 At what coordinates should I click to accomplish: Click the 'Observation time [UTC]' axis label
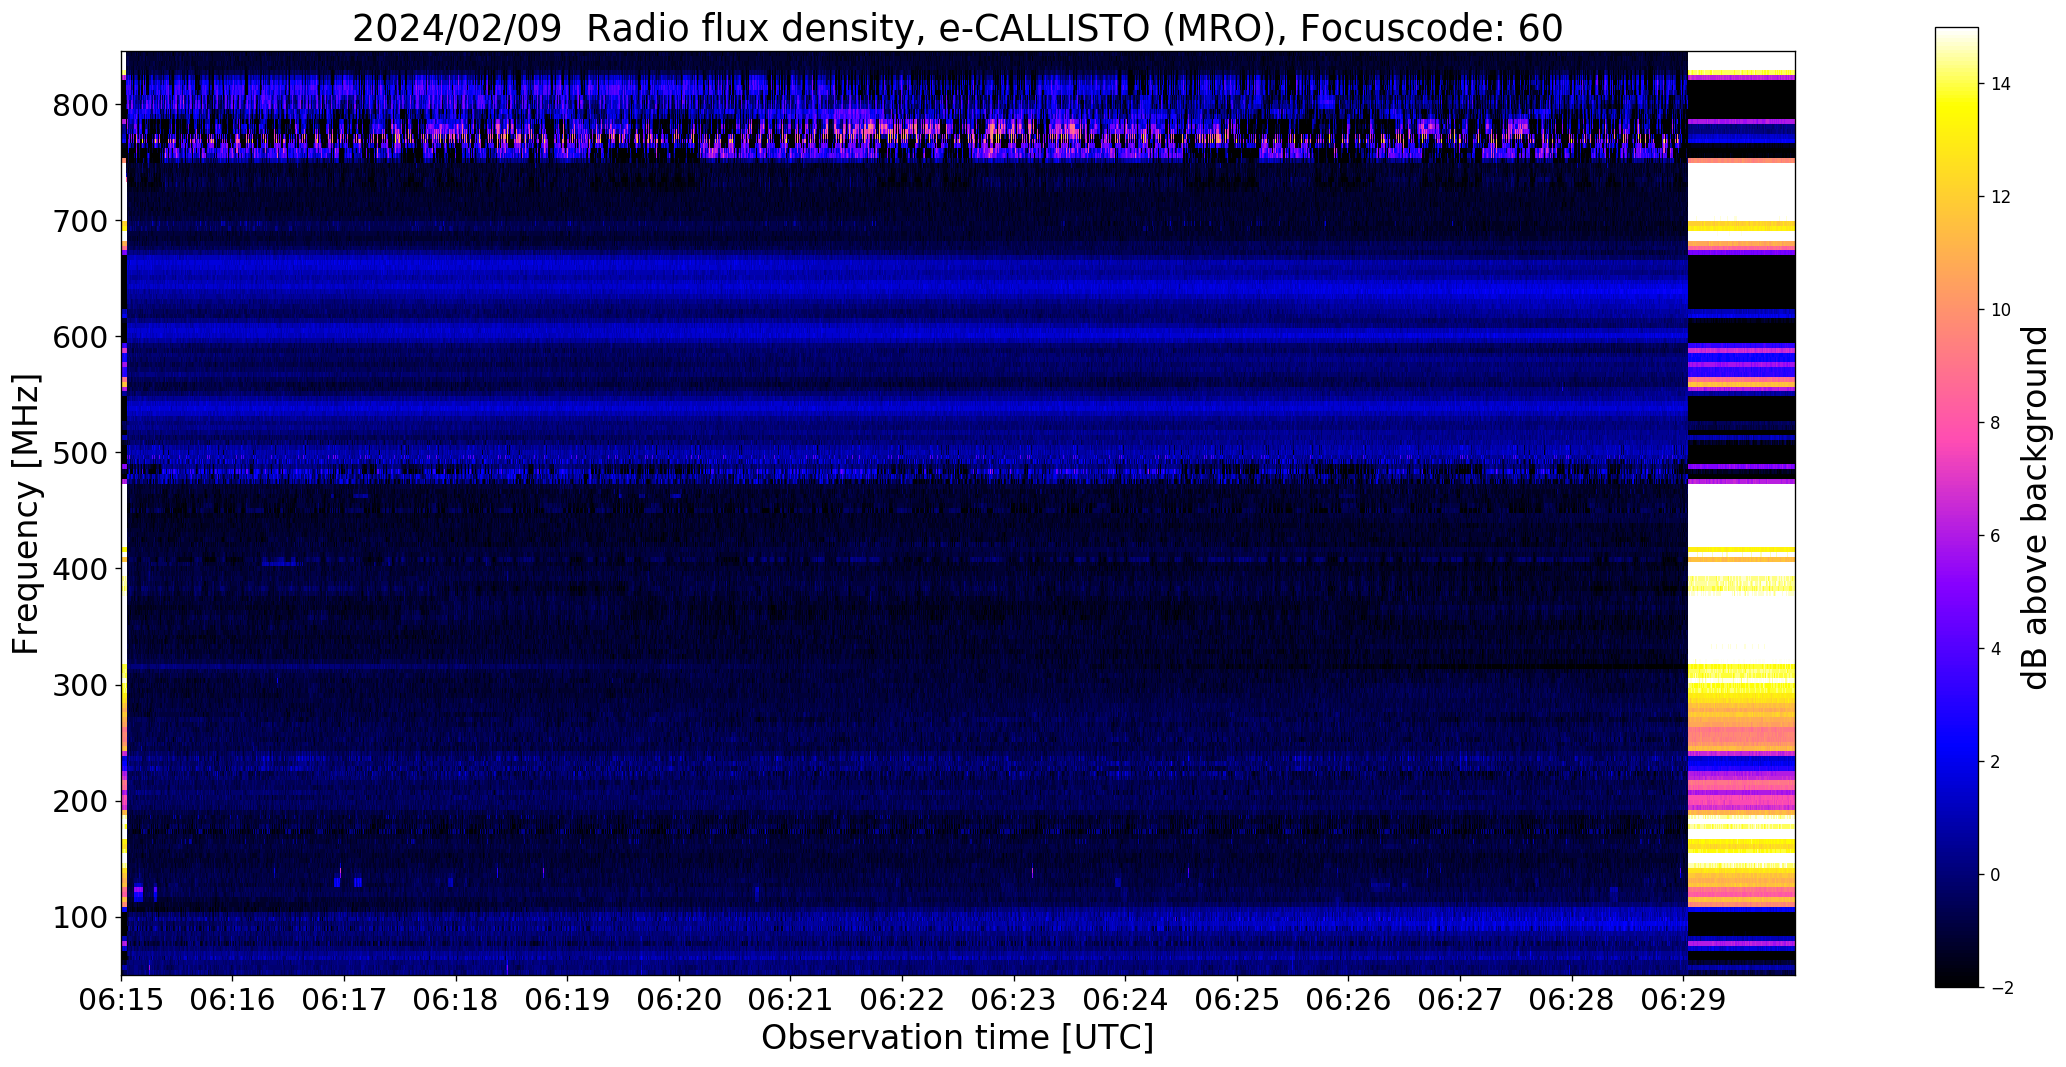[957, 1037]
